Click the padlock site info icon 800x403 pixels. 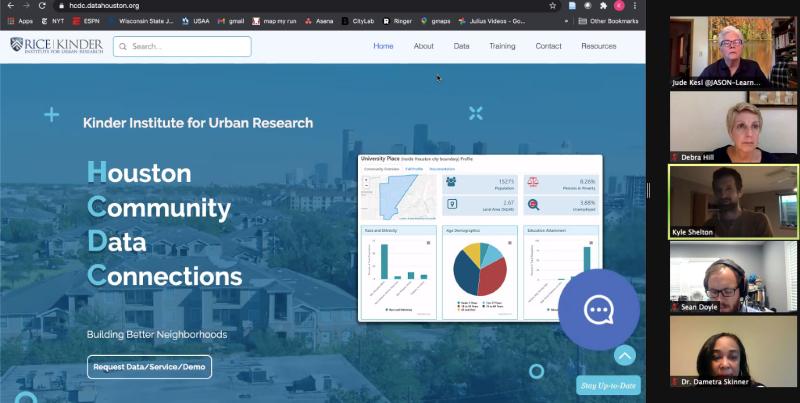(61, 6)
